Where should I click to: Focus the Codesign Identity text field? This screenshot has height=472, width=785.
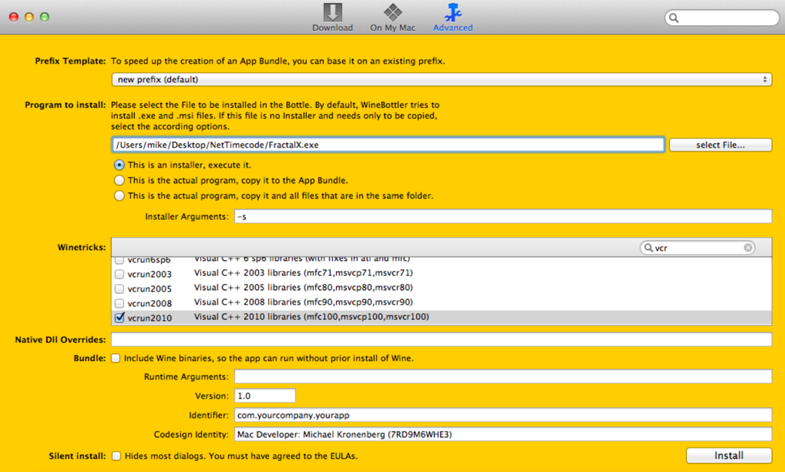[502, 435]
